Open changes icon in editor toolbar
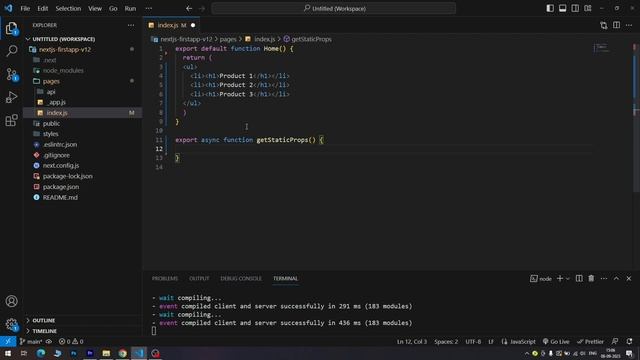Screen dimensions: 640x360 [604, 25]
